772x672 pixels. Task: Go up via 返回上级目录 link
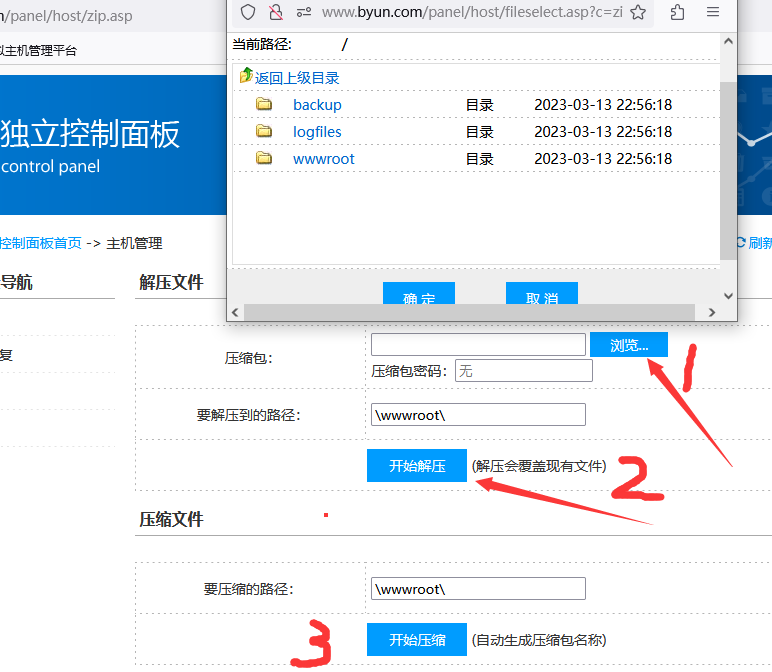296,77
